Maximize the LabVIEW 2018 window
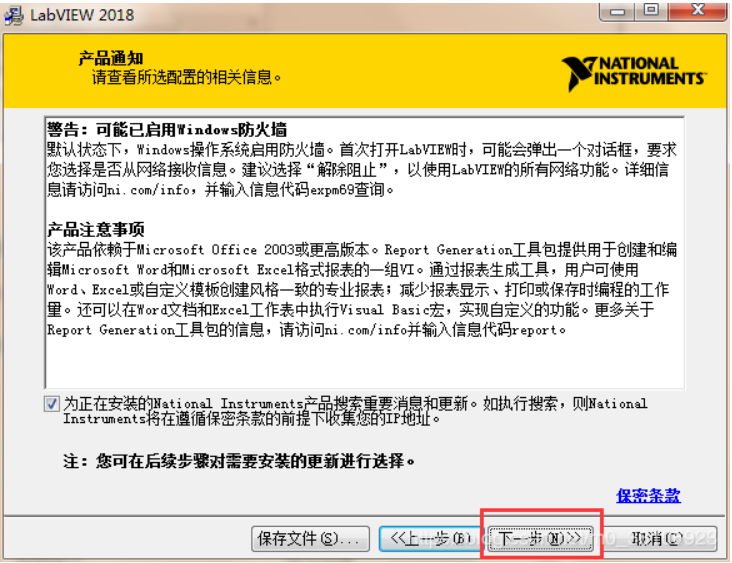The height and width of the screenshot is (563, 732). pos(651,10)
